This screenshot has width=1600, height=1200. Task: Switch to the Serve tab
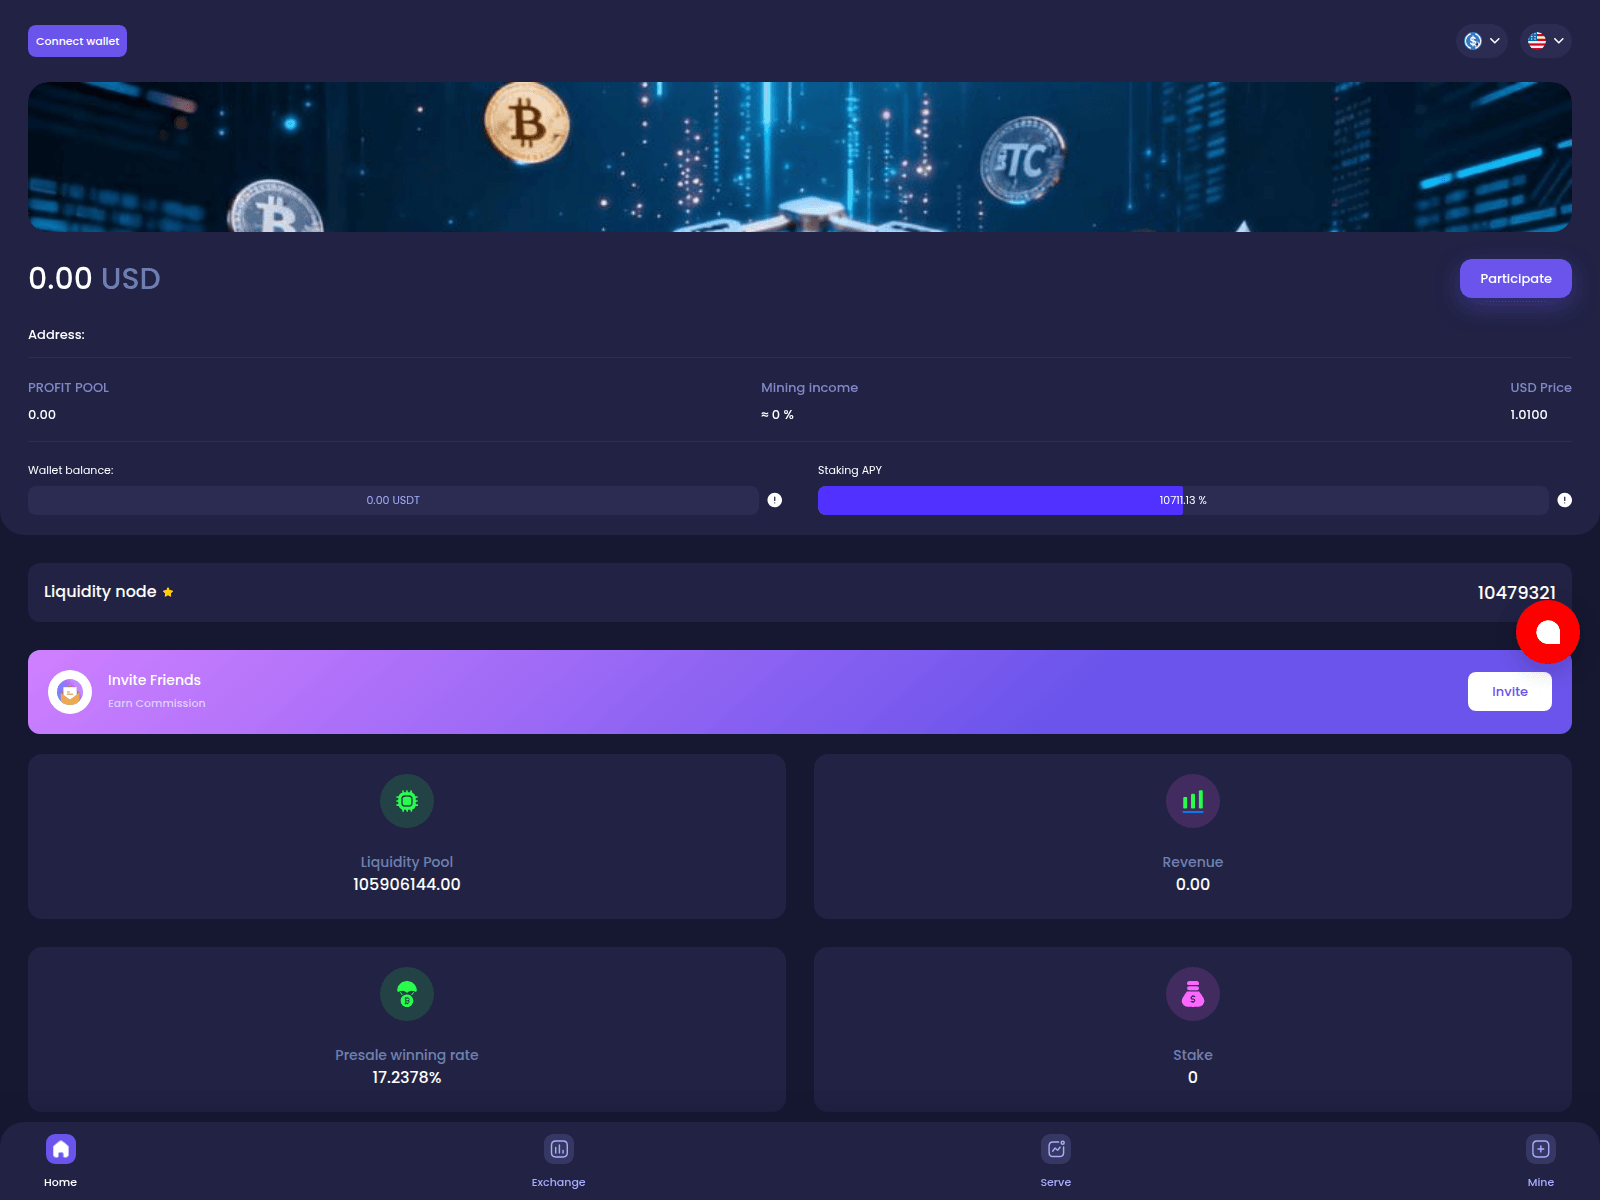[x=1056, y=1161]
